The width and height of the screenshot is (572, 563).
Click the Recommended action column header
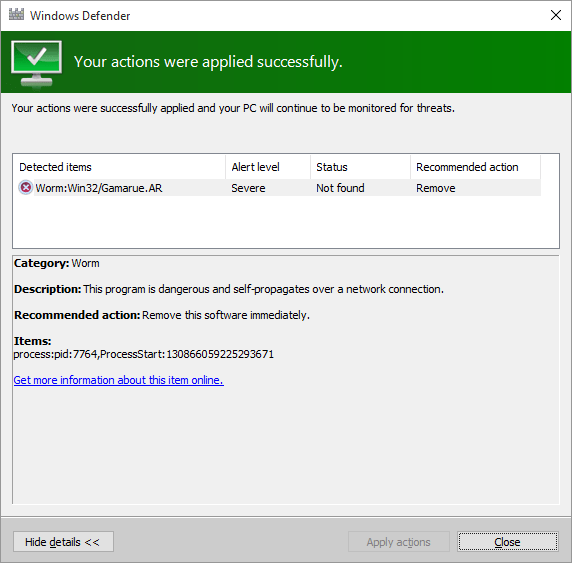click(x=476, y=167)
